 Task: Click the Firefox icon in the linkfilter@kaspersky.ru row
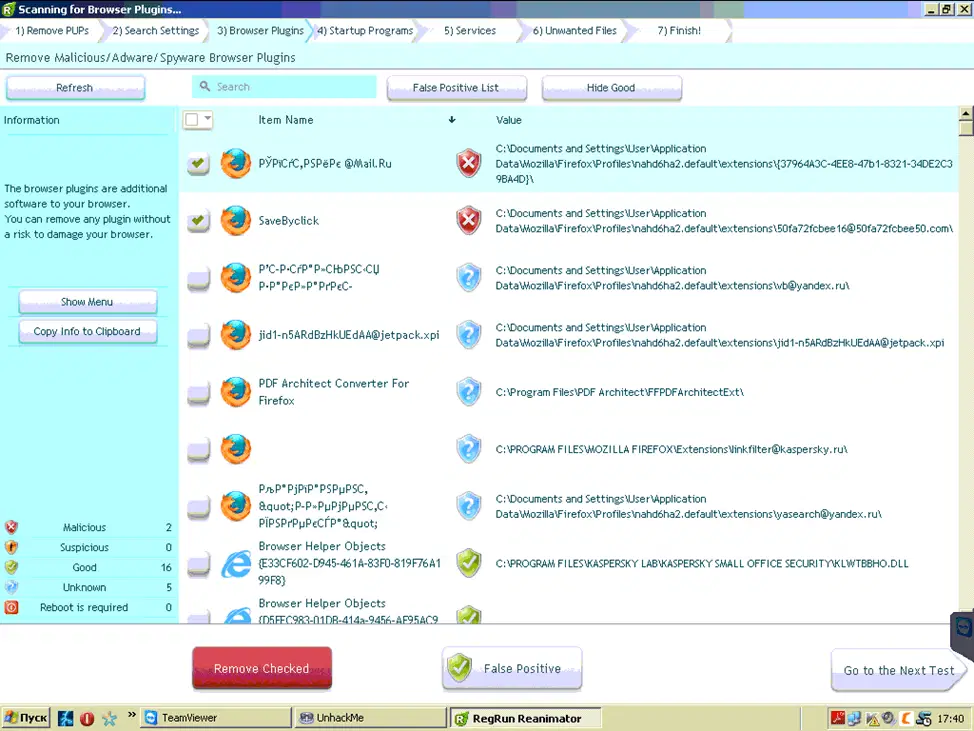(x=235, y=449)
